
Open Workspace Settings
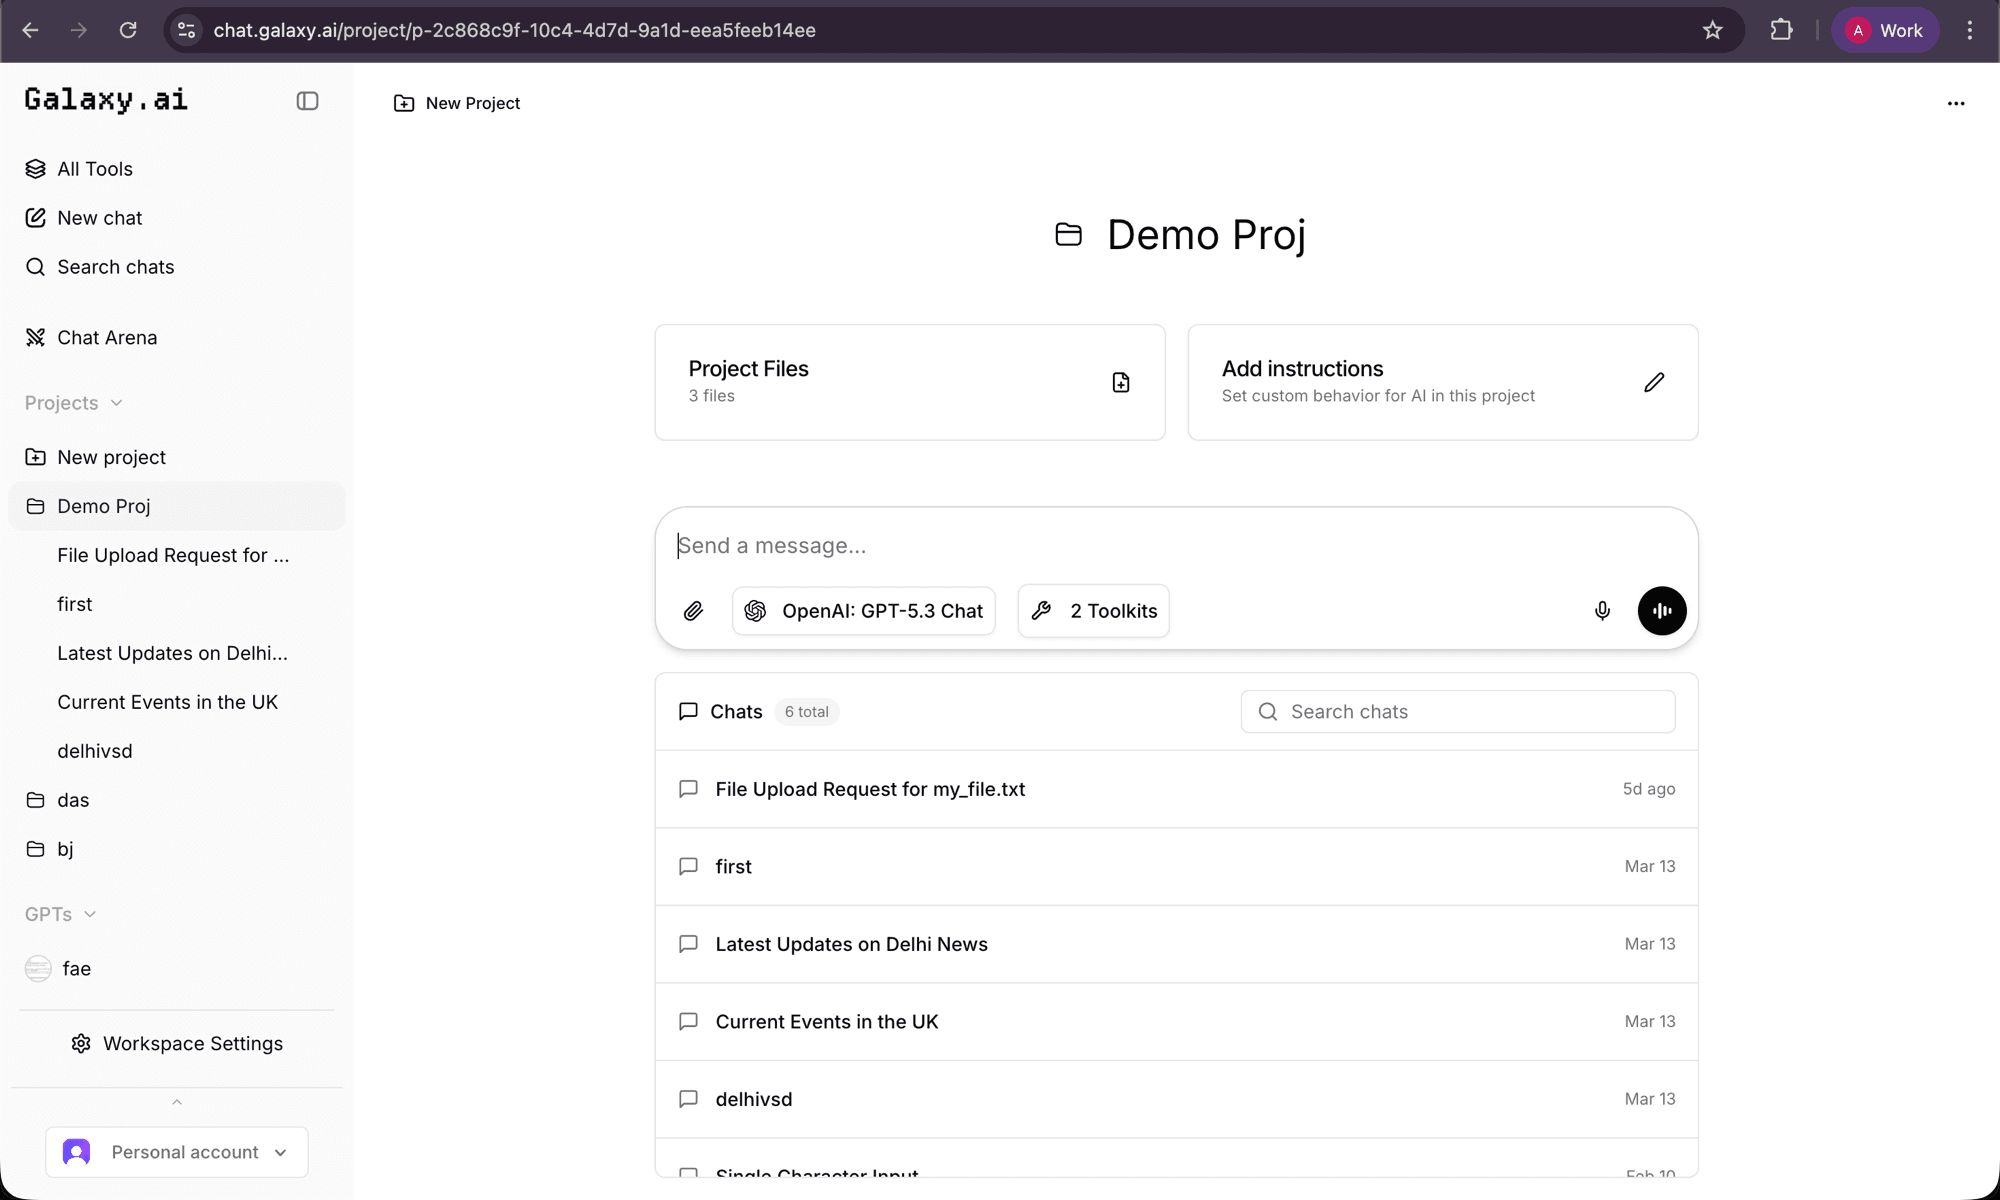pyautogui.click(x=177, y=1043)
